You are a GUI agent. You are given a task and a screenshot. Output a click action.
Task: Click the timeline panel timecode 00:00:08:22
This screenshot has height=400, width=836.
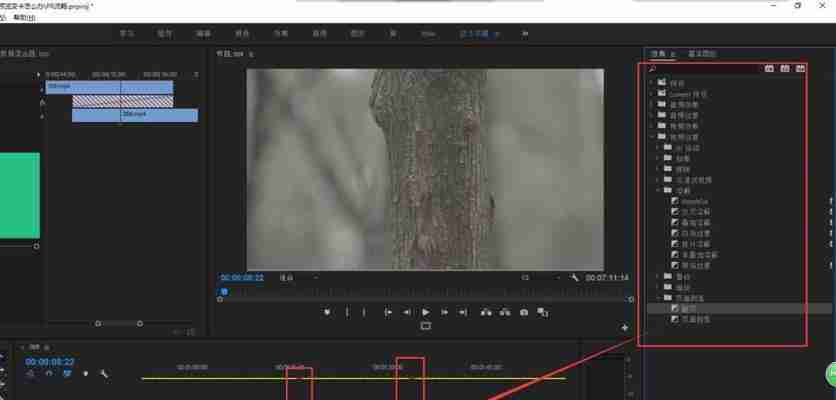[50, 362]
